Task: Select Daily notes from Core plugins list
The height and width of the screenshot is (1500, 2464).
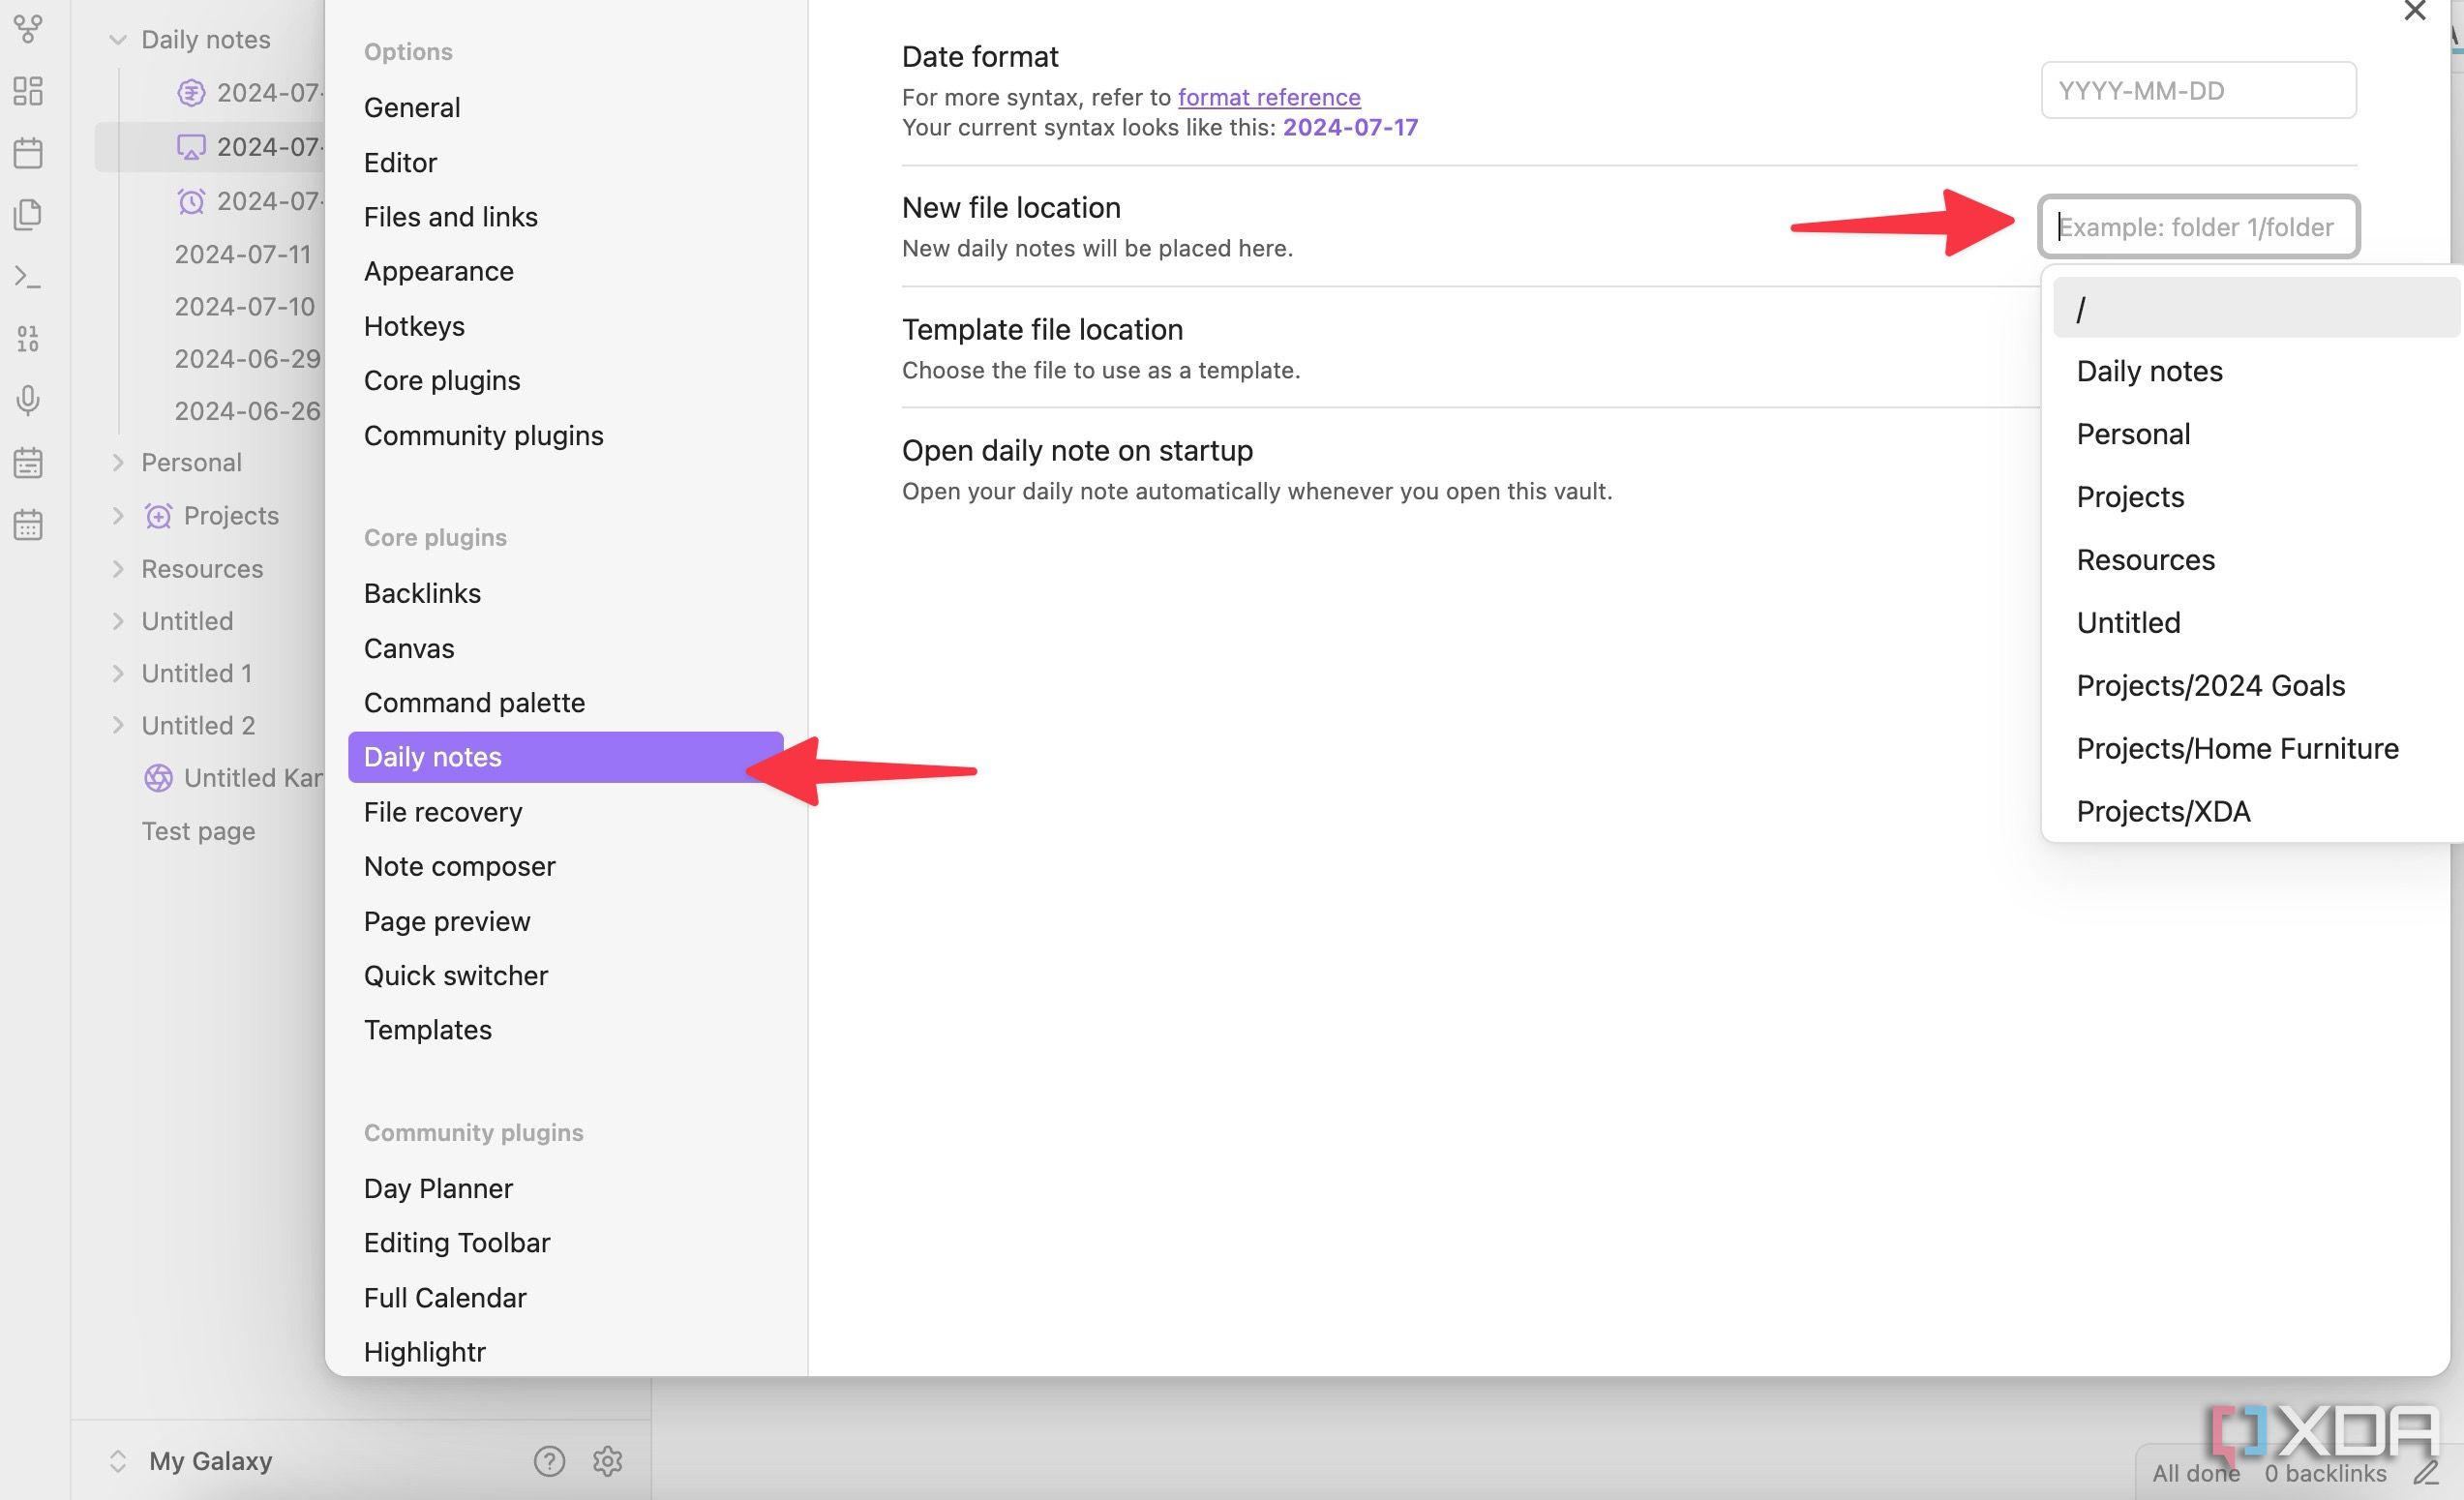Action: tap(433, 757)
